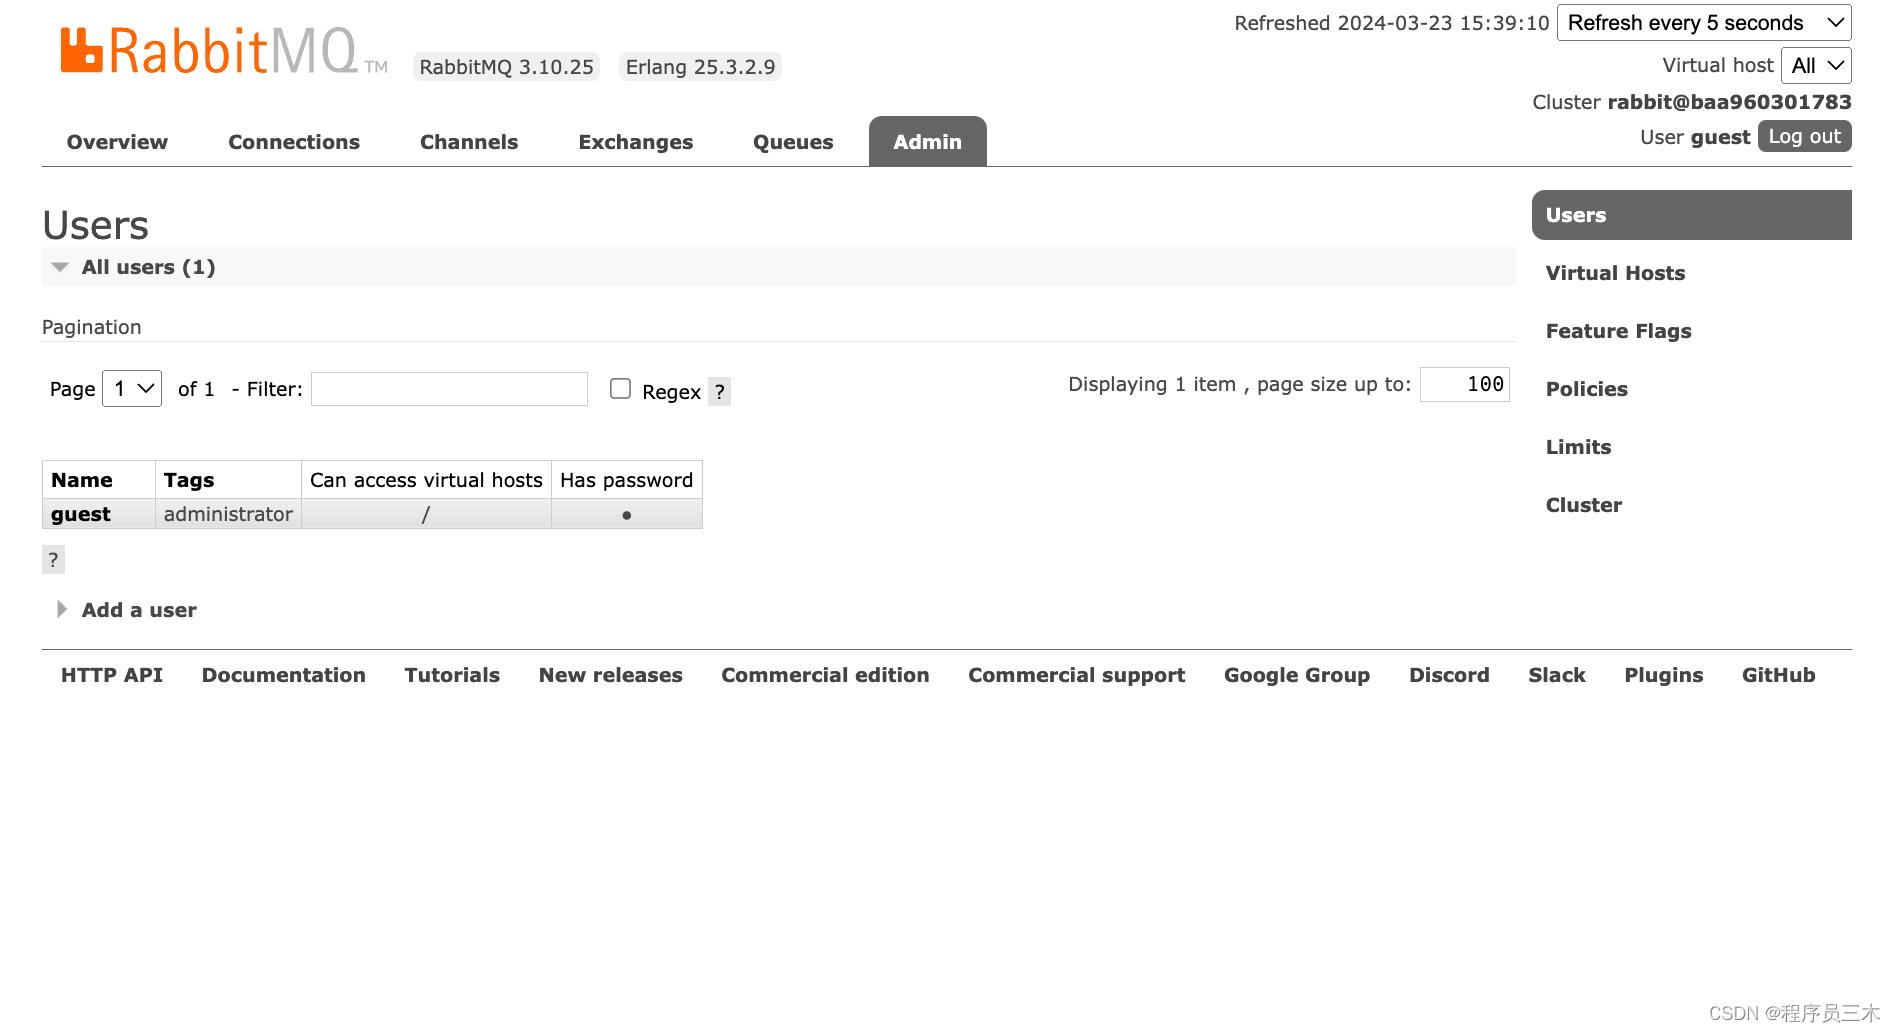Open the Regex help tooltip
The width and height of the screenshot is (1896, 1032).
coord(719,391)
